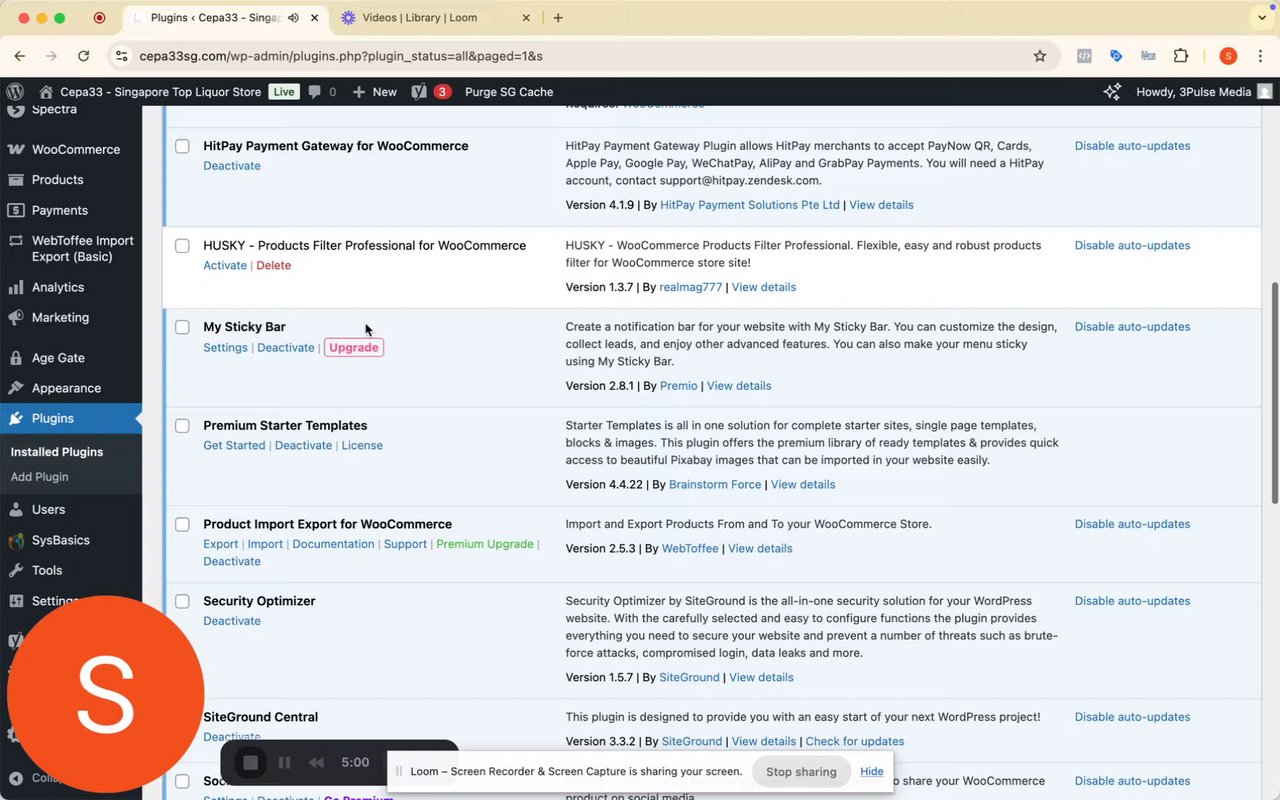The image size is (1280, 800).
Task: Pause the Loom recording
Action: pos(284,763)
